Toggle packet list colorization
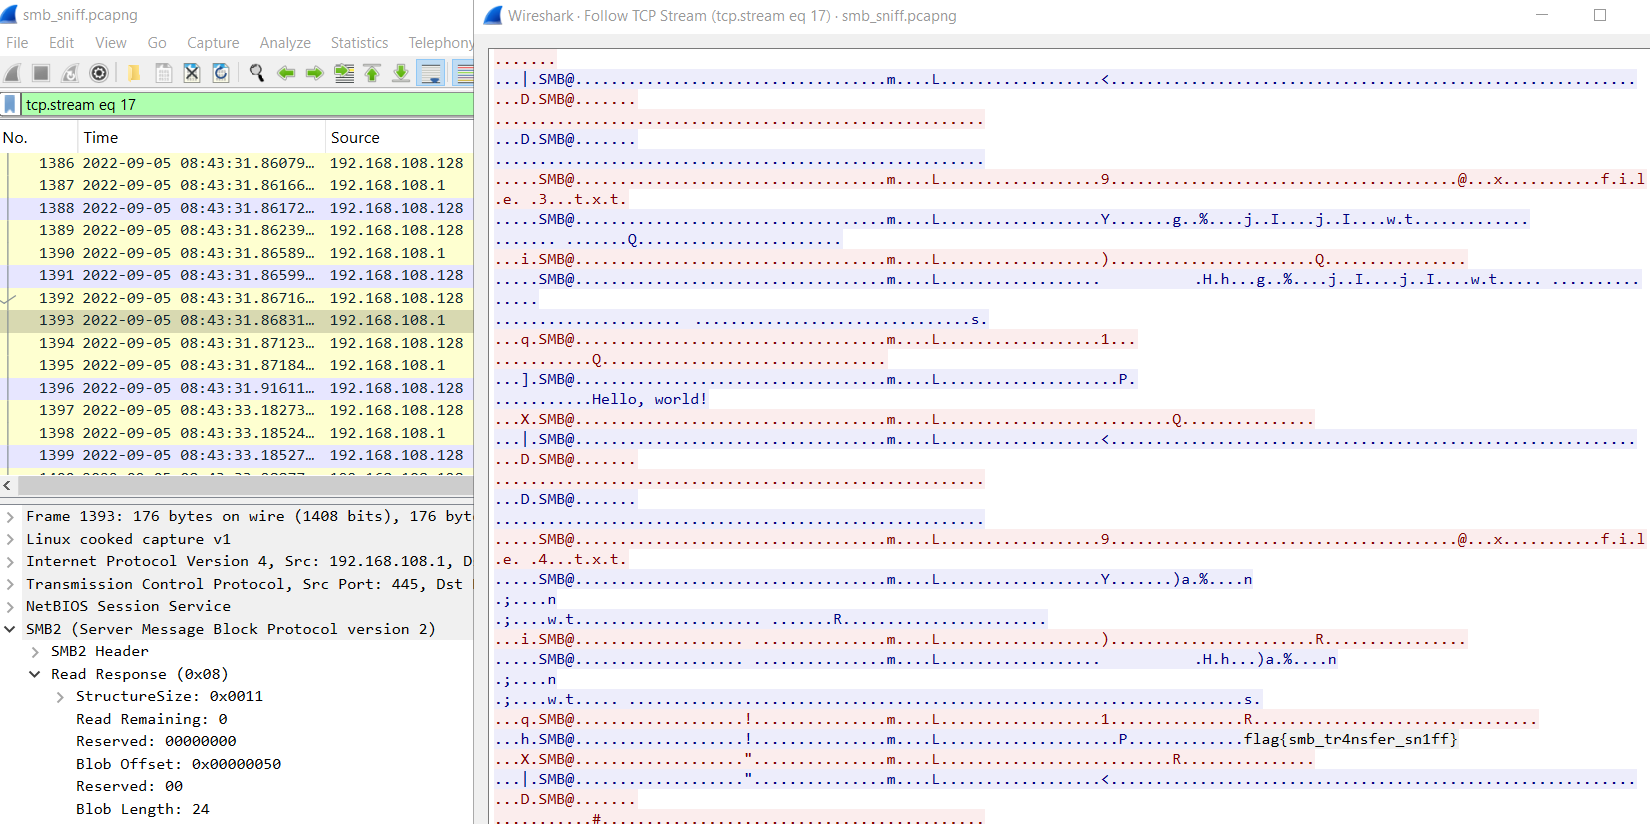 point(463,73)
